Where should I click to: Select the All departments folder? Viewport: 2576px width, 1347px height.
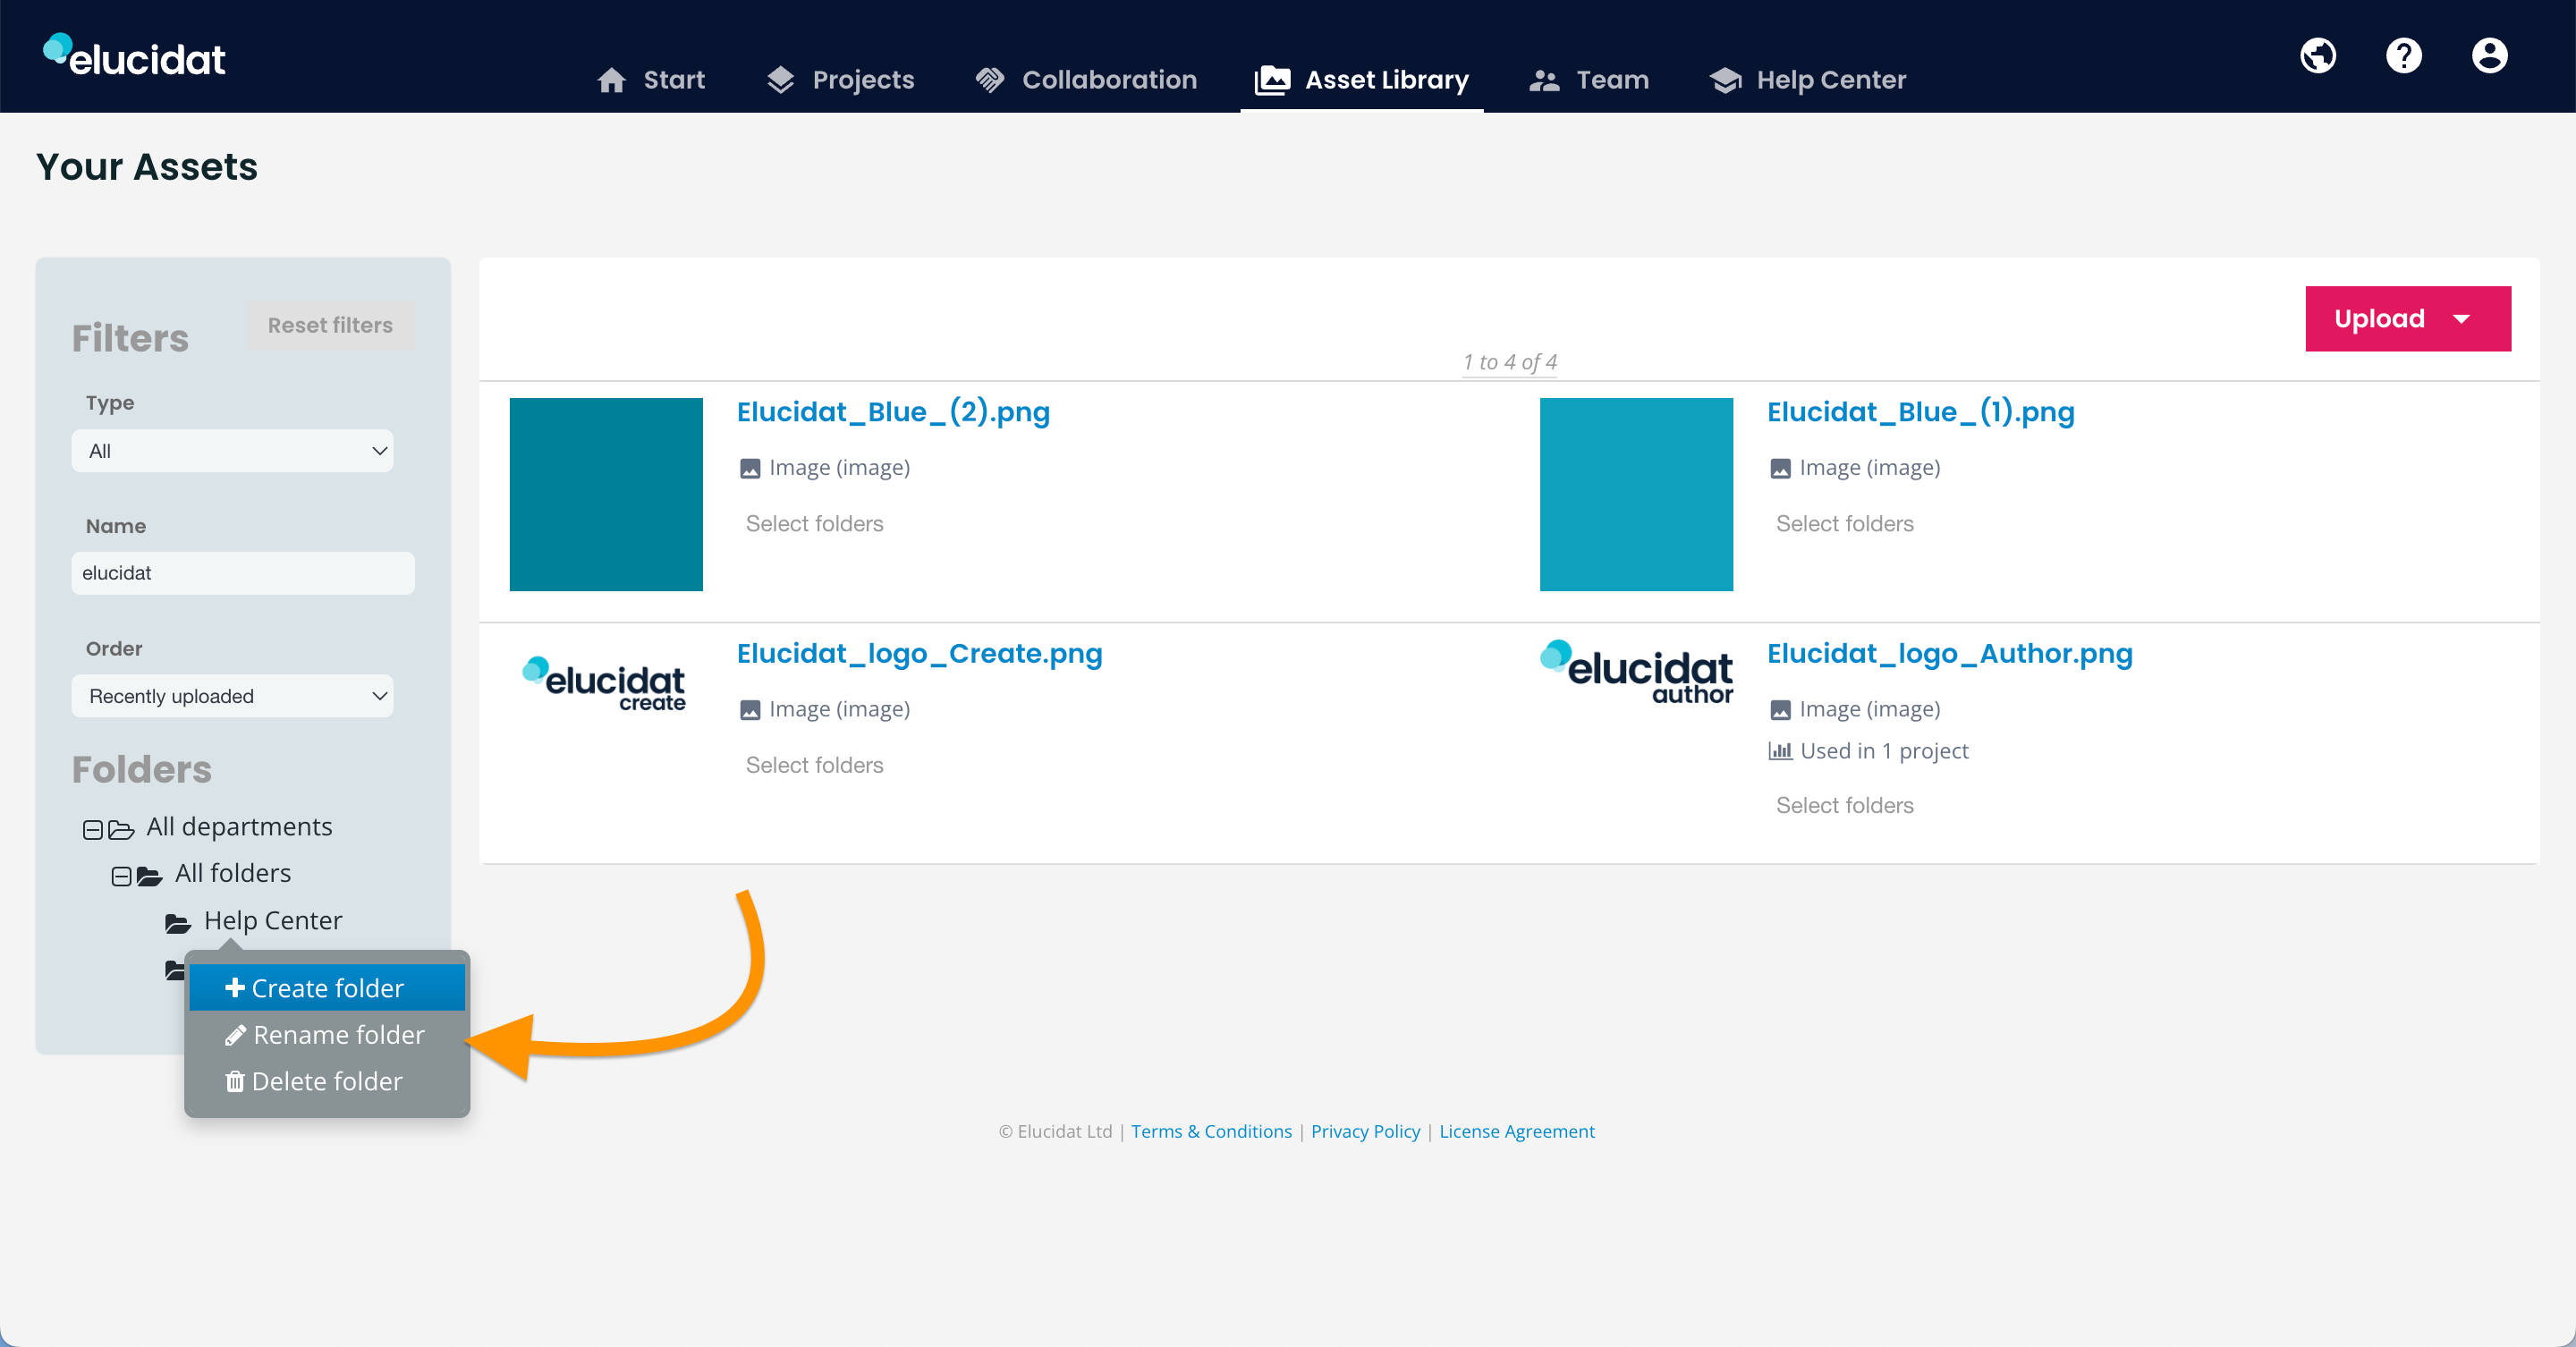coord(239,827)
